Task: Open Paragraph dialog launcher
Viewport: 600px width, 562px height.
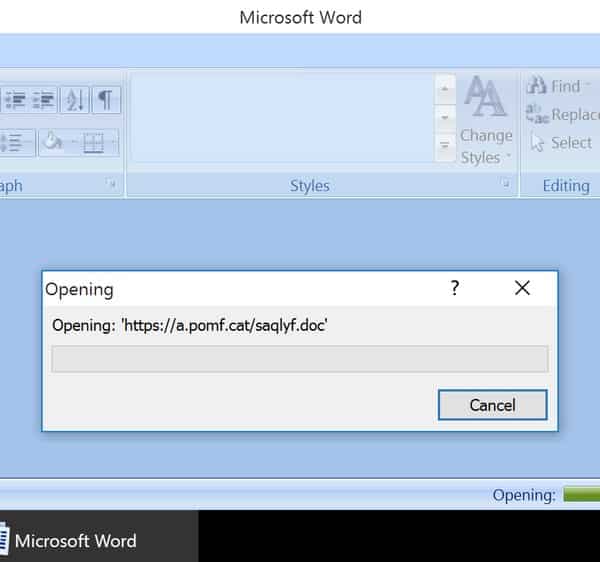Action: 112,185
